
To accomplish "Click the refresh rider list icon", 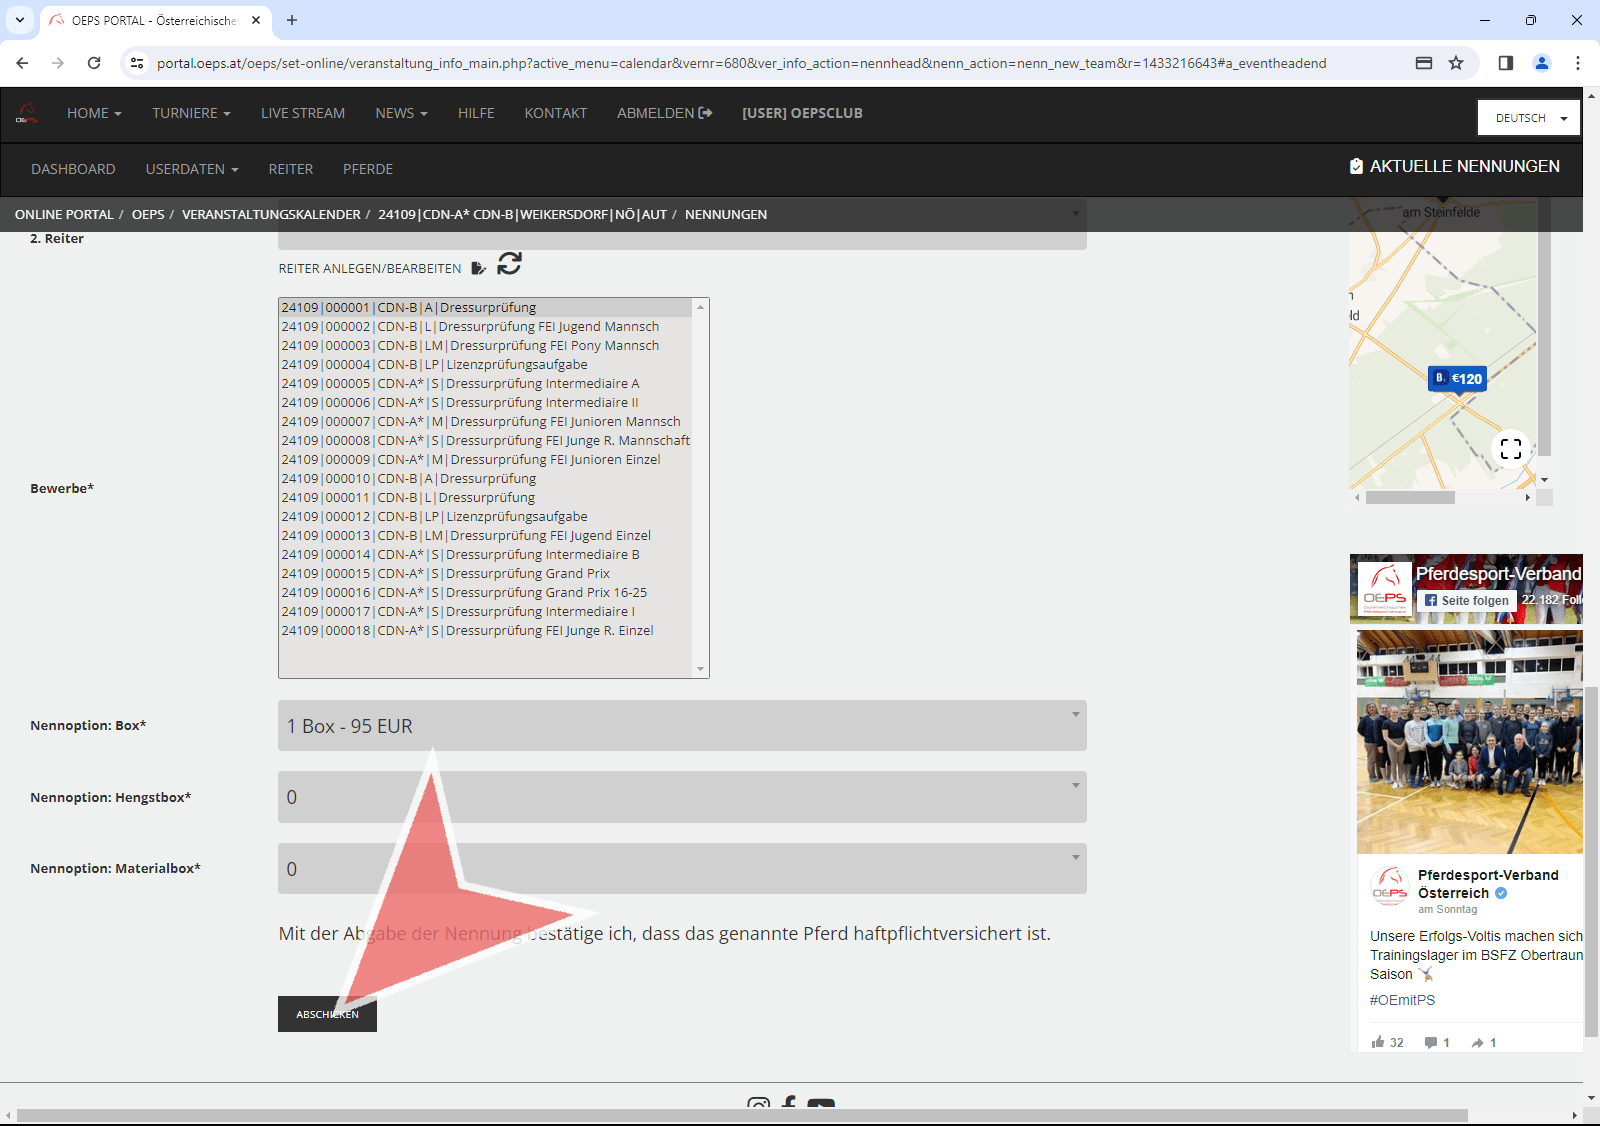I will point(509,264).
